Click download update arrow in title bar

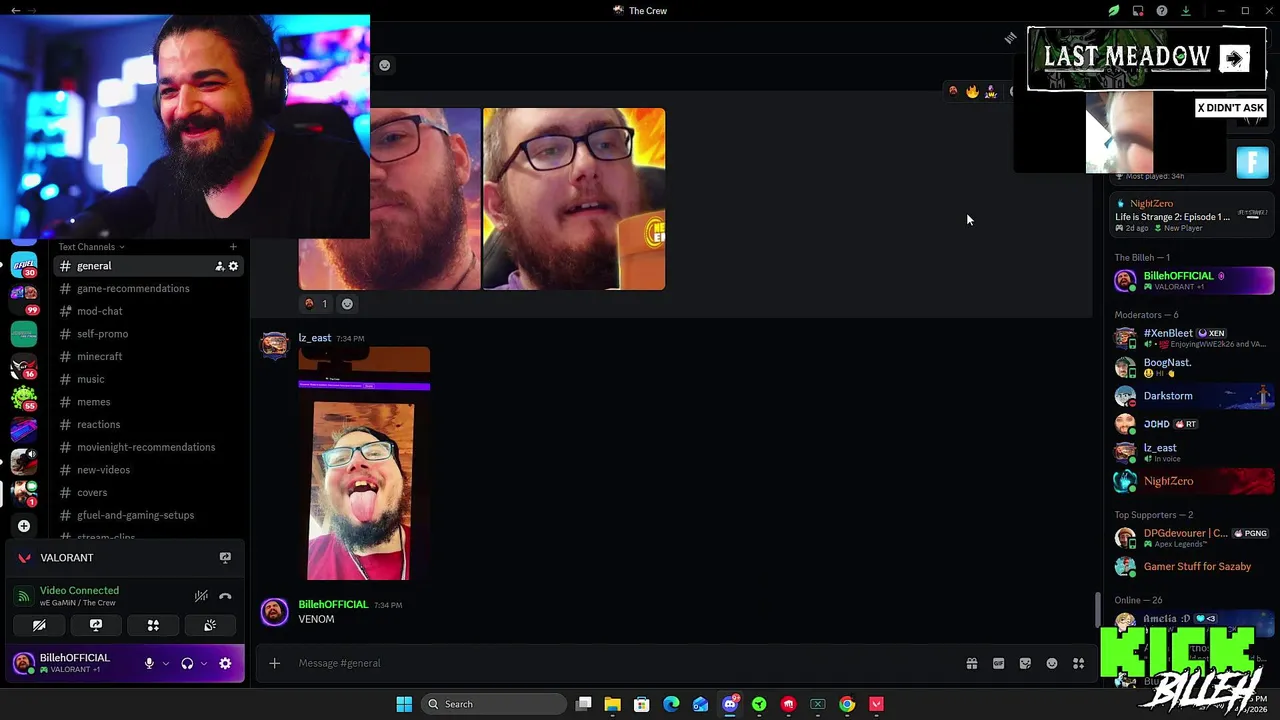(1186, 11)
